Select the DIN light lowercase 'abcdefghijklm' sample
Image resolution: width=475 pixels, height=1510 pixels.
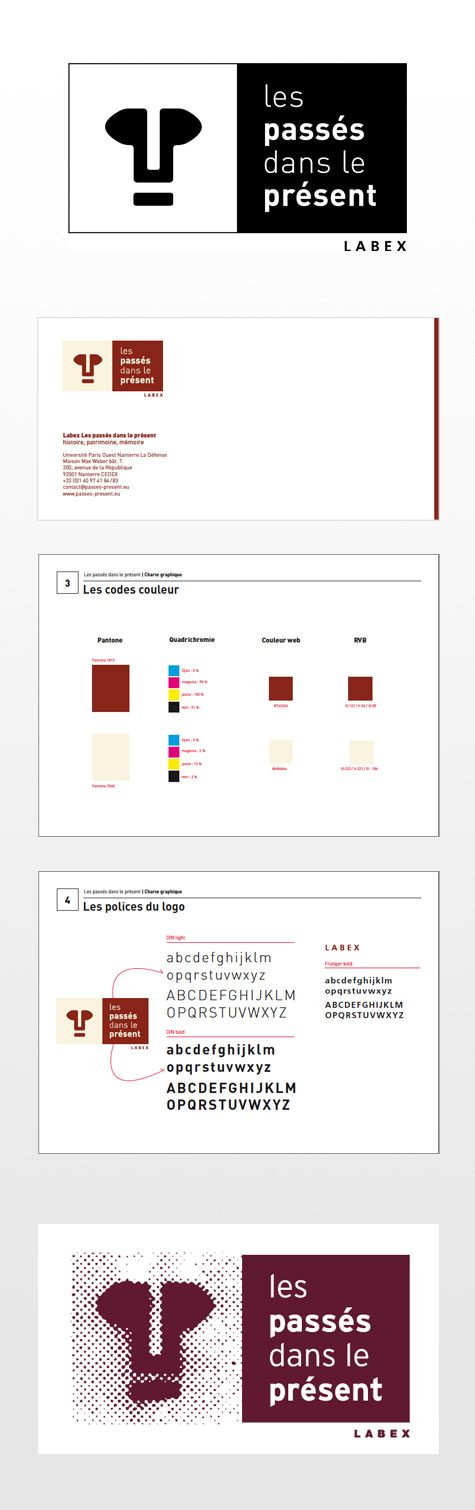(218, 958)
